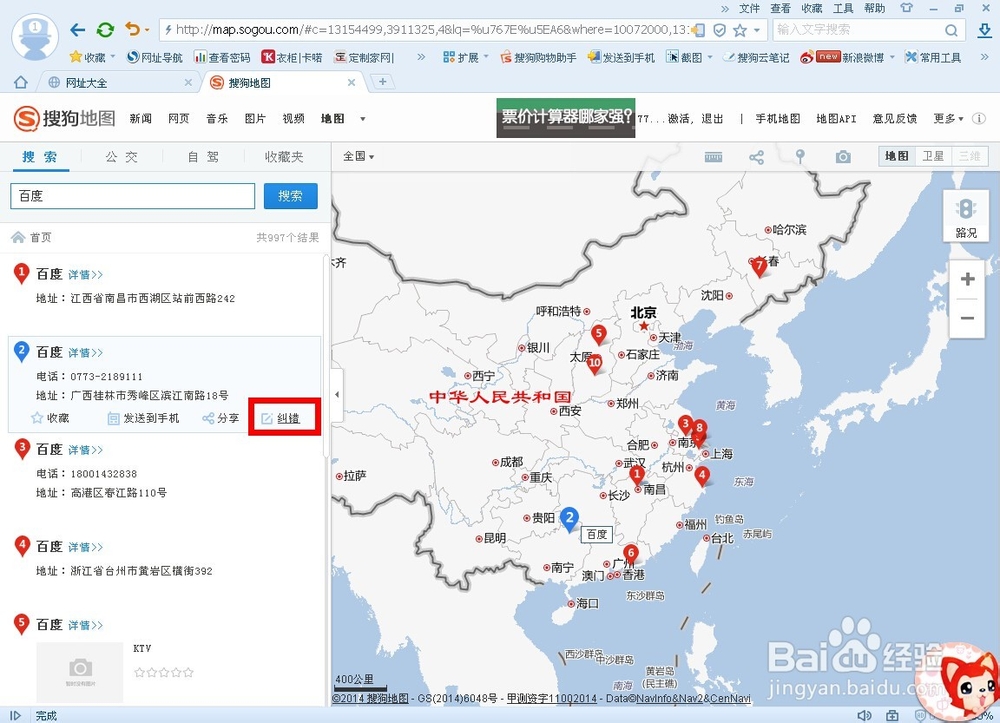Select the 收藏夹 tab
The height and width of the screenshot is (723, 1000).
[284, 157]
